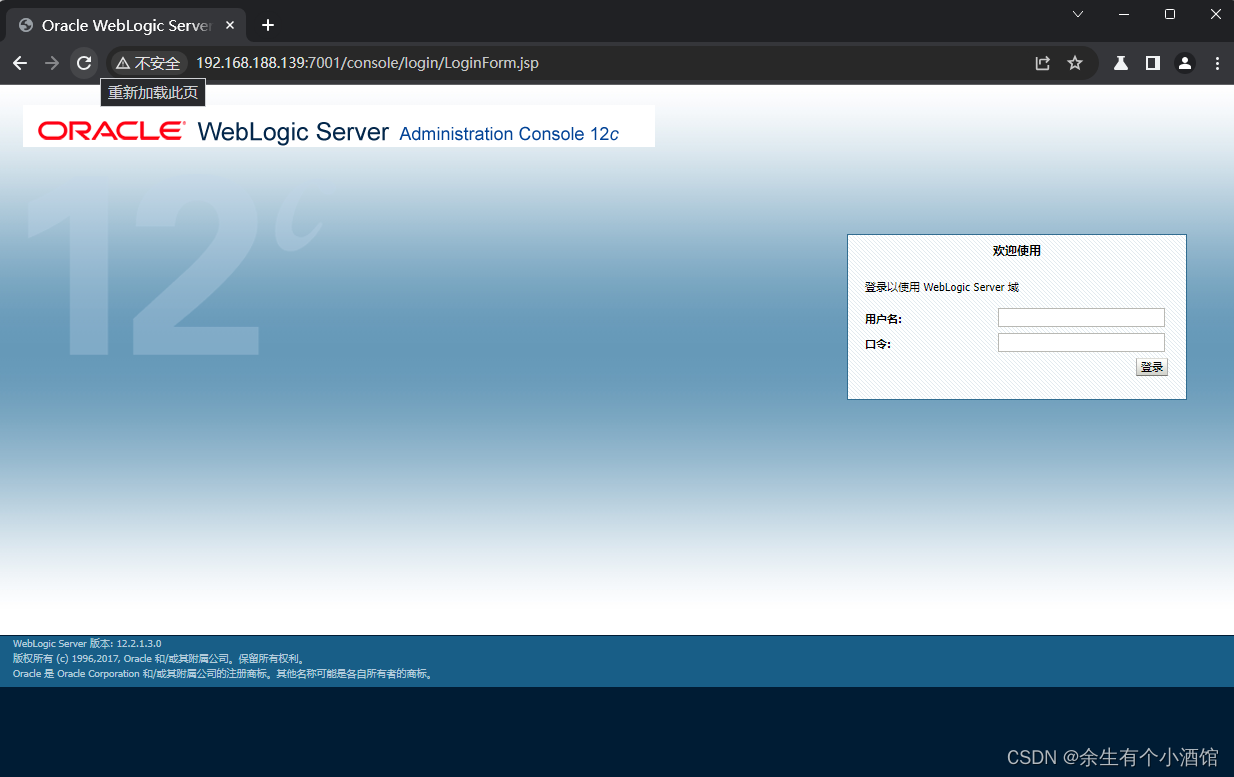Click the address bar URL
The height and width of the screenshot is (777, 1234).
pos(367,63)
